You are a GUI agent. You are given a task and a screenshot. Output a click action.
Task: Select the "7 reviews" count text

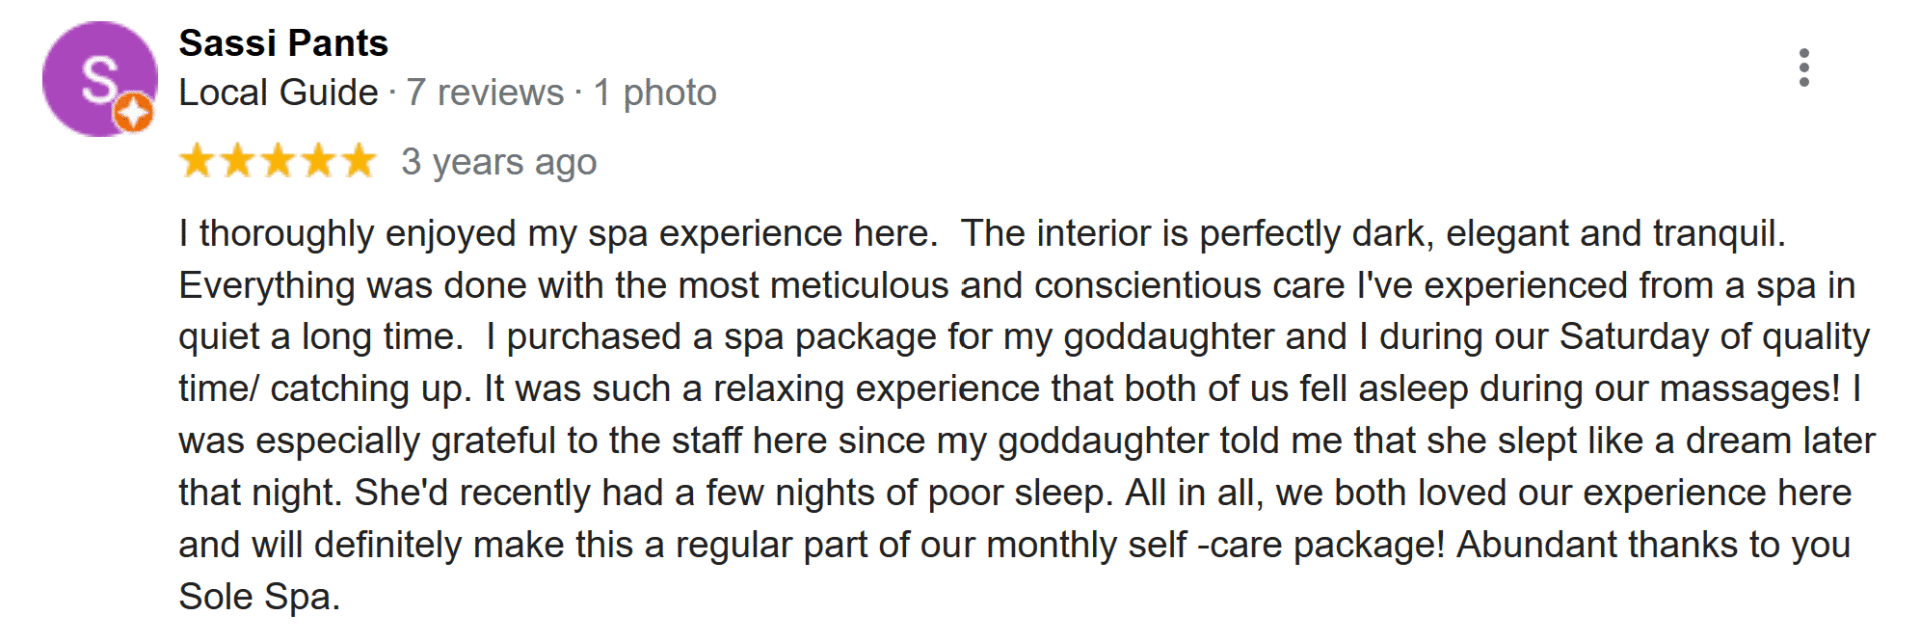(x=485, y=93)
